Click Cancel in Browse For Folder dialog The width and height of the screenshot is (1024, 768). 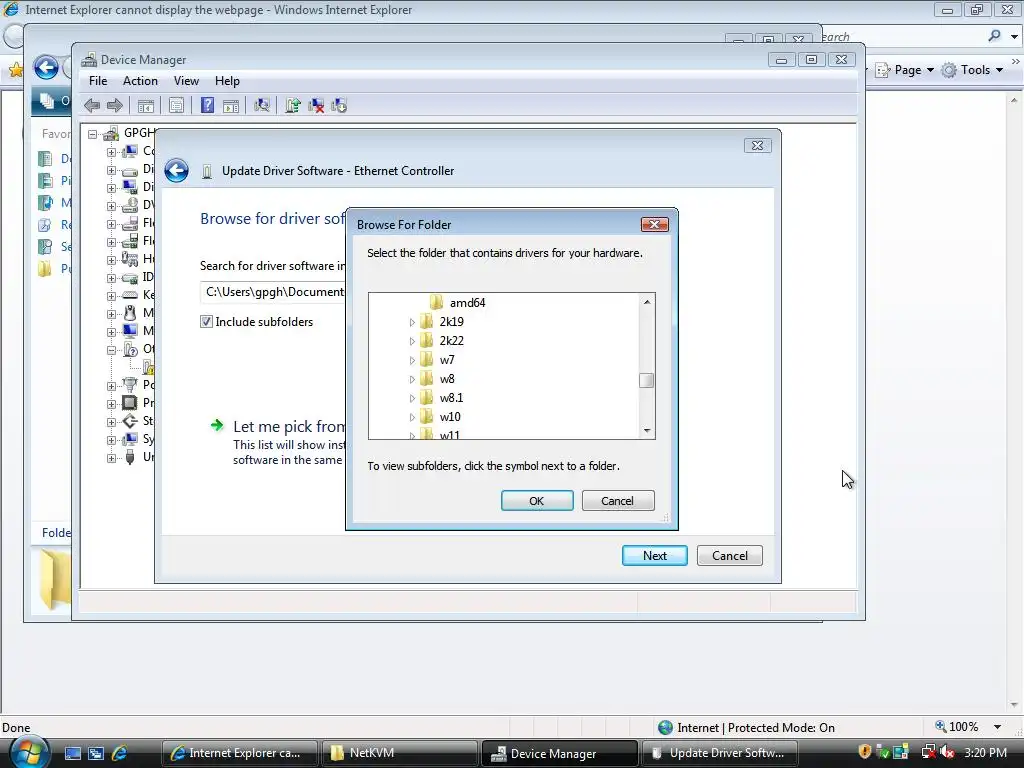618,501
